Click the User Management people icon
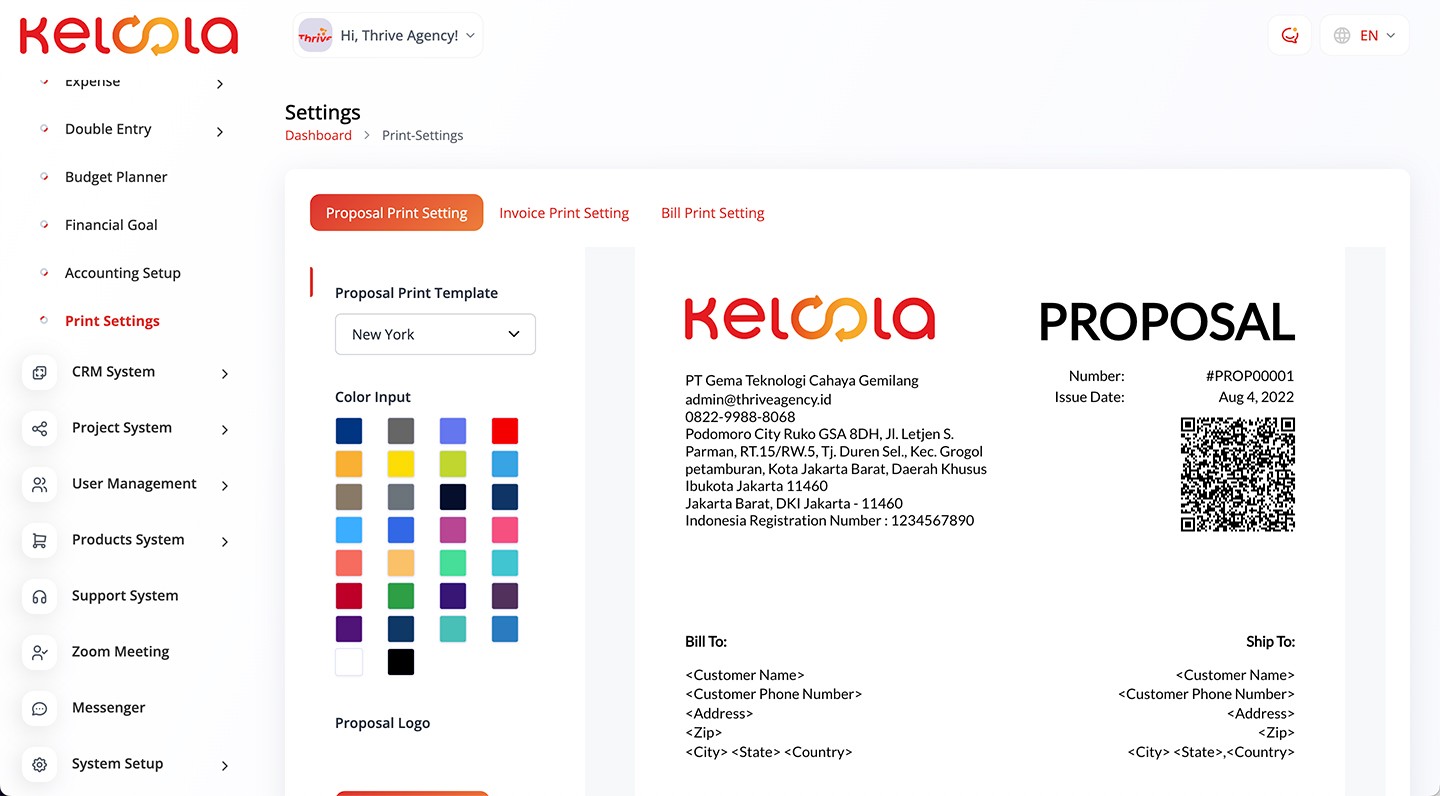Screen dimensions: 1440x796 point(40,484)
